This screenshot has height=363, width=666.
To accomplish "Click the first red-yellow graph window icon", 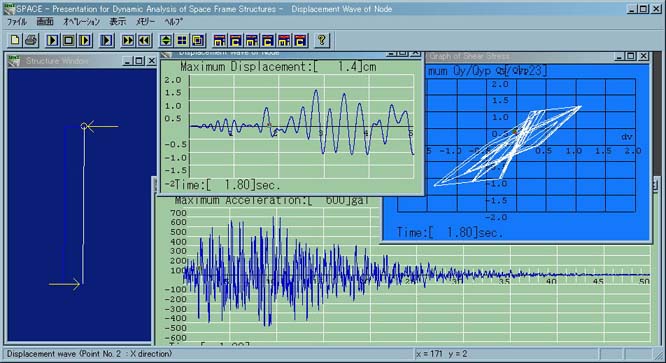I will (219, 40).
